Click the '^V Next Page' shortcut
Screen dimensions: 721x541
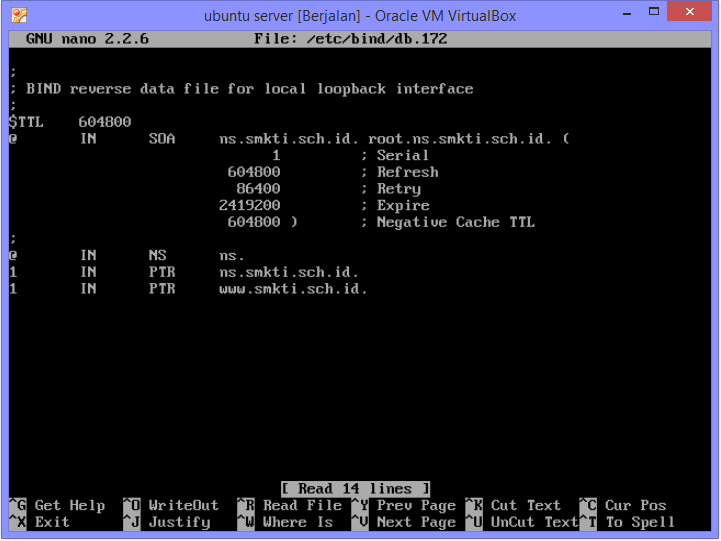tap(404, 522)
